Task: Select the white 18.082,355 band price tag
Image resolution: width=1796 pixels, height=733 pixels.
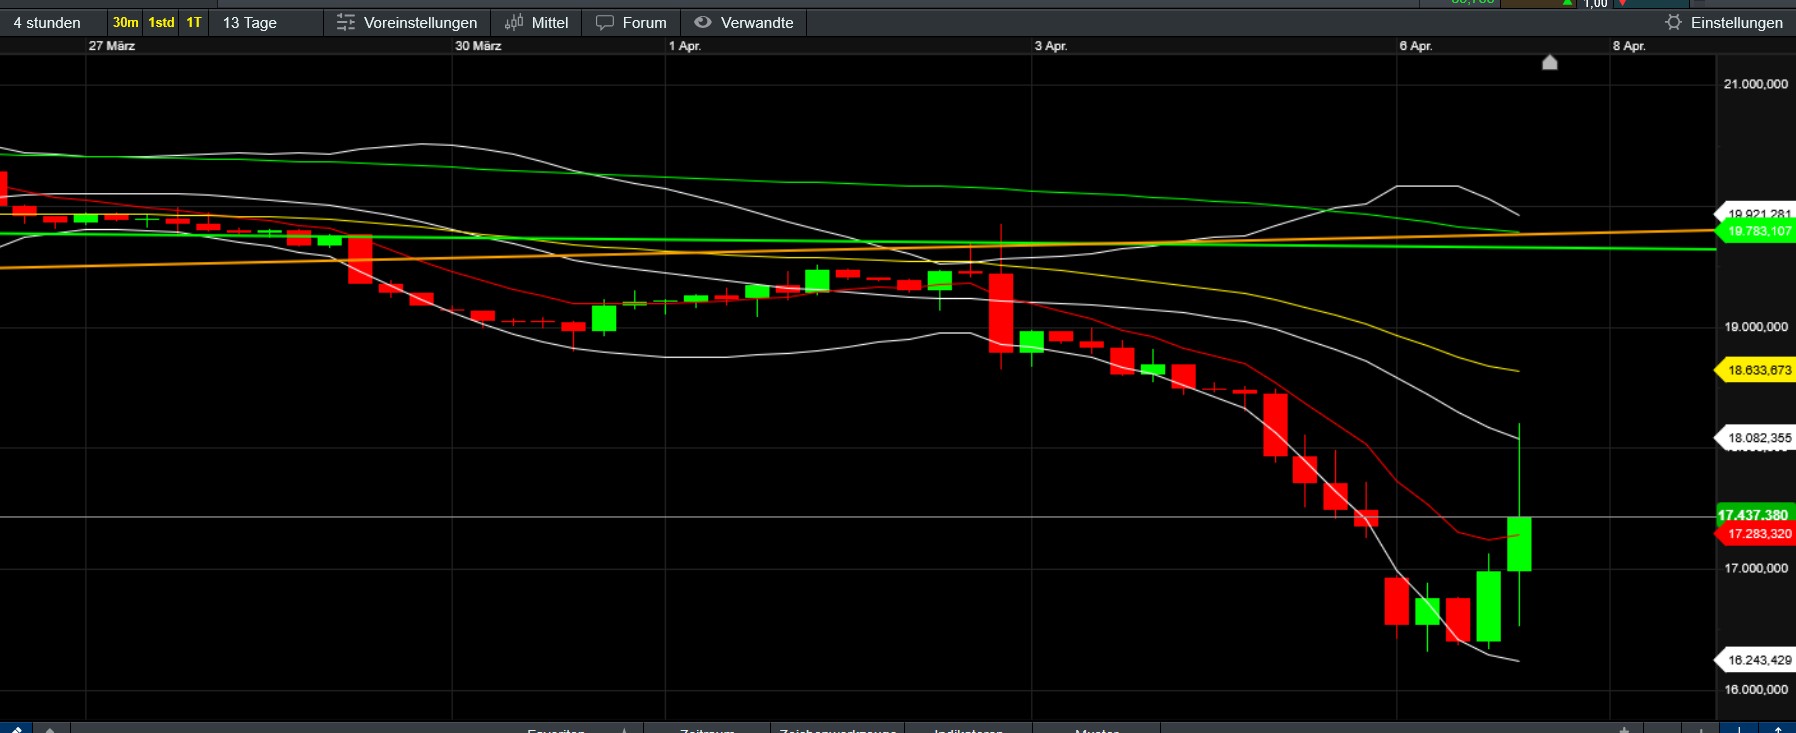Action: [x=1756, y=438]
